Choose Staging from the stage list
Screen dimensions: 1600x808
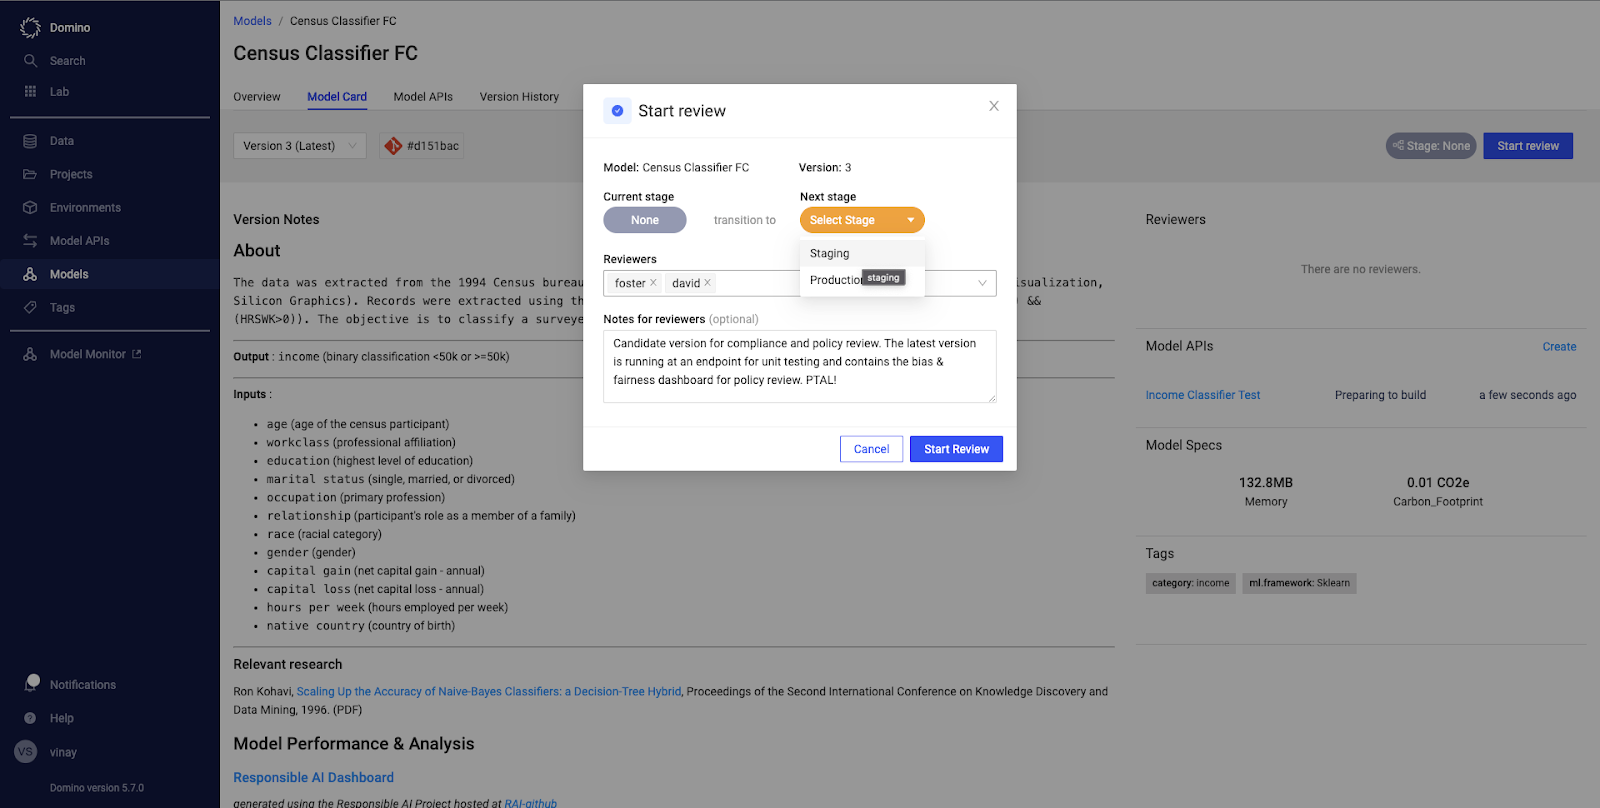click(x=862, y=254)
